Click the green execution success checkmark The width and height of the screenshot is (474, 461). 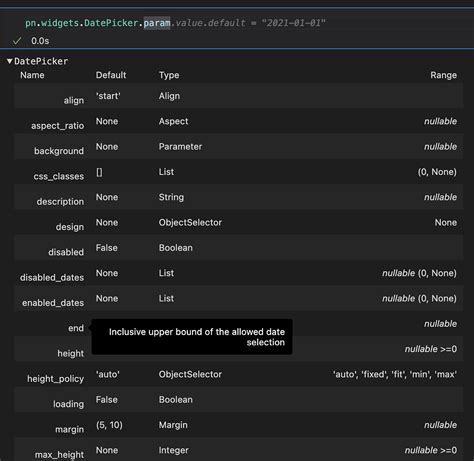pos(17,41)
